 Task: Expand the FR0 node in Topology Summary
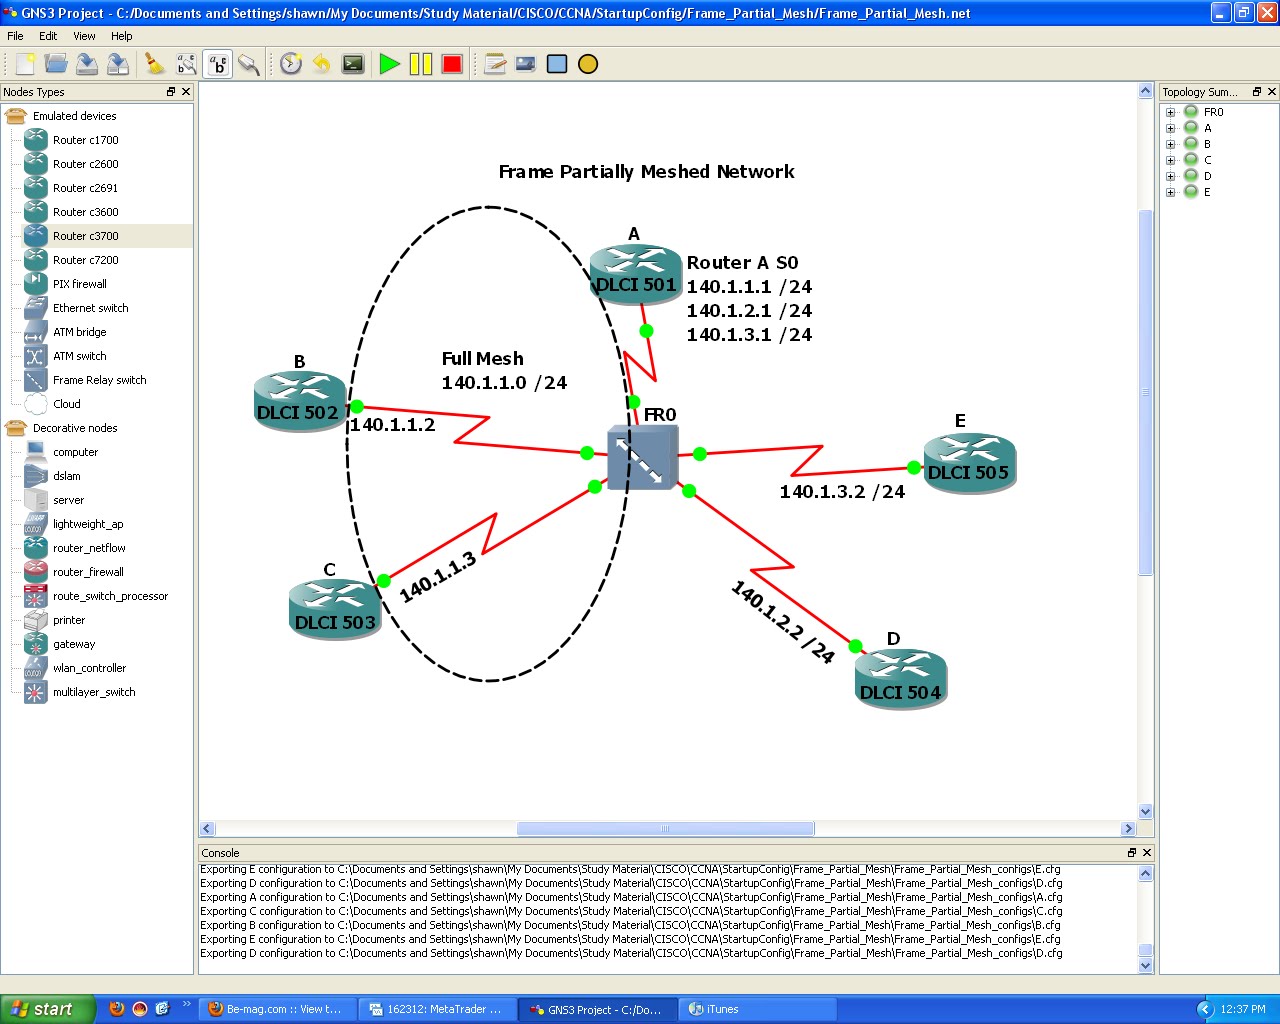[x=1170, y=112]
